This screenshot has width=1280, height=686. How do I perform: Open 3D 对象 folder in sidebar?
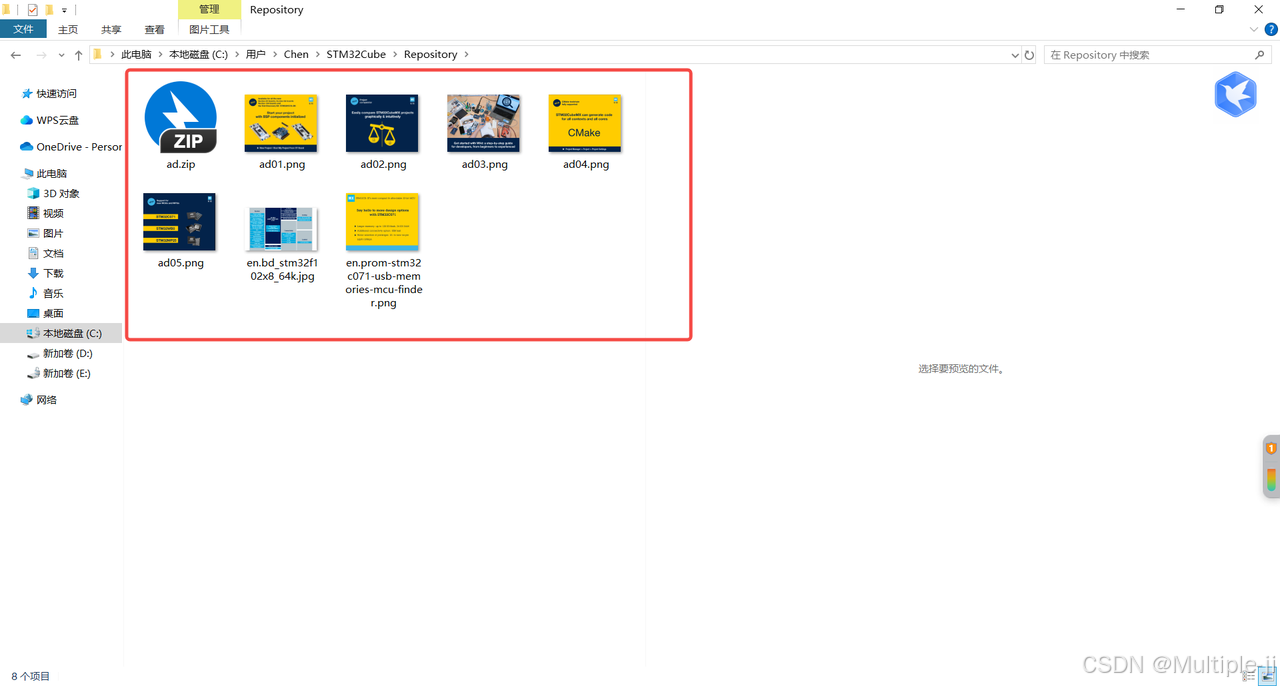pyautogui.click(x=53, y=193)
